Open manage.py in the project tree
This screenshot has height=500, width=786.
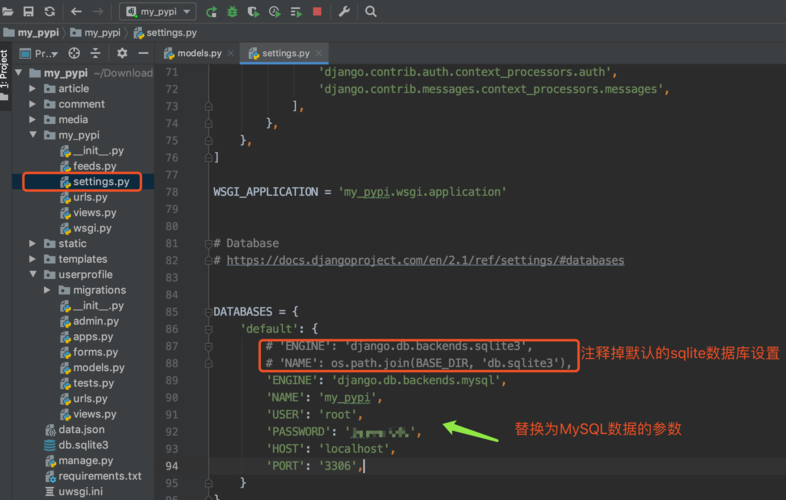85,461
